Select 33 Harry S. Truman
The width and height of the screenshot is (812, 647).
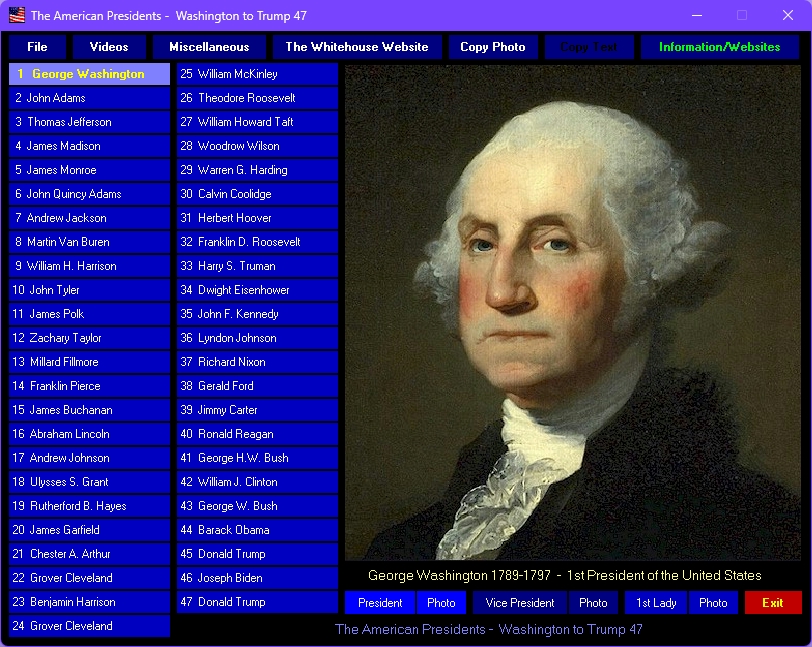(257, 266)
